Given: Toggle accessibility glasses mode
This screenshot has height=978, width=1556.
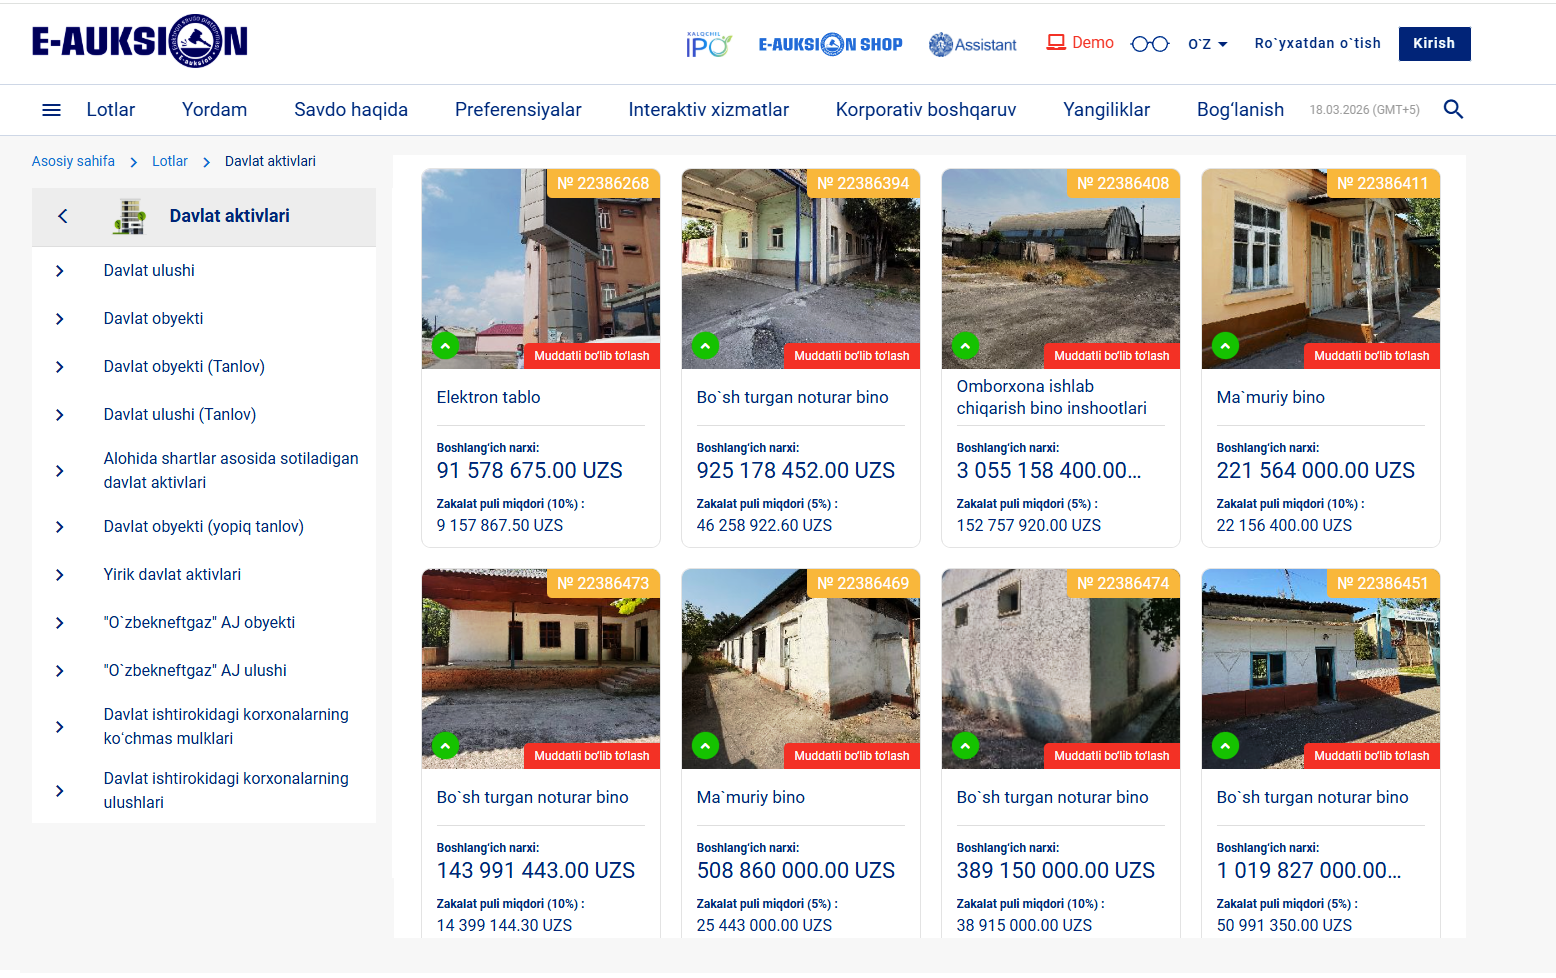Looking at the screenshot, I should (1149, 44).
